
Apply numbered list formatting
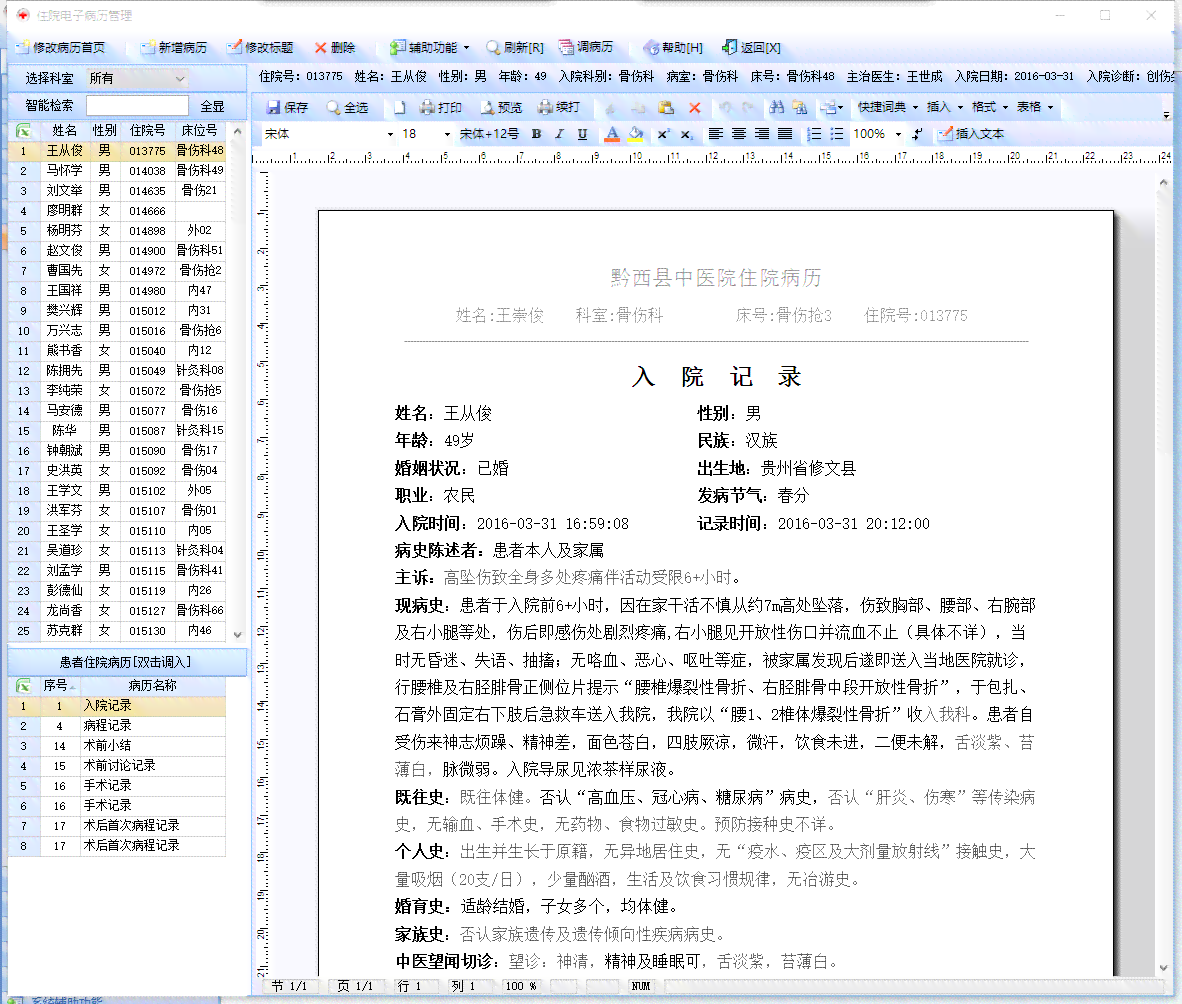click(814, 134)
